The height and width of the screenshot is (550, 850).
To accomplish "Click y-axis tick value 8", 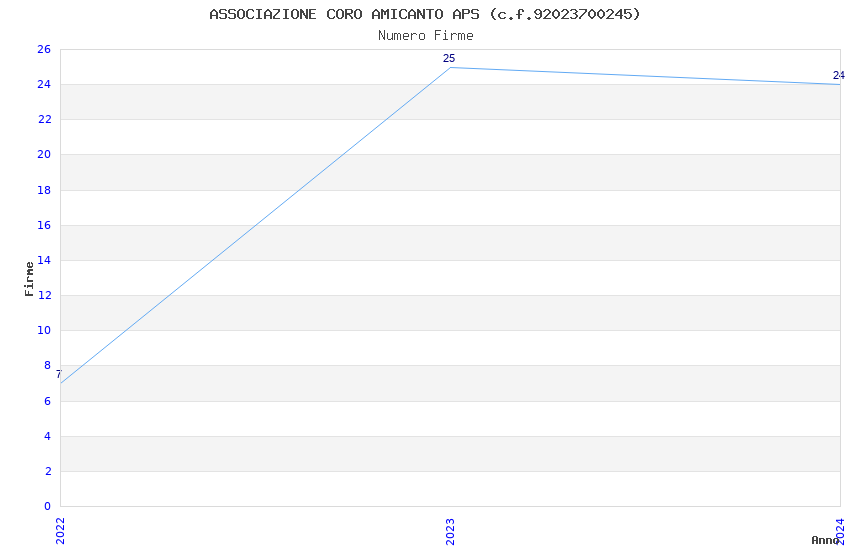I will pyautogui.click(x=47, y=365).
